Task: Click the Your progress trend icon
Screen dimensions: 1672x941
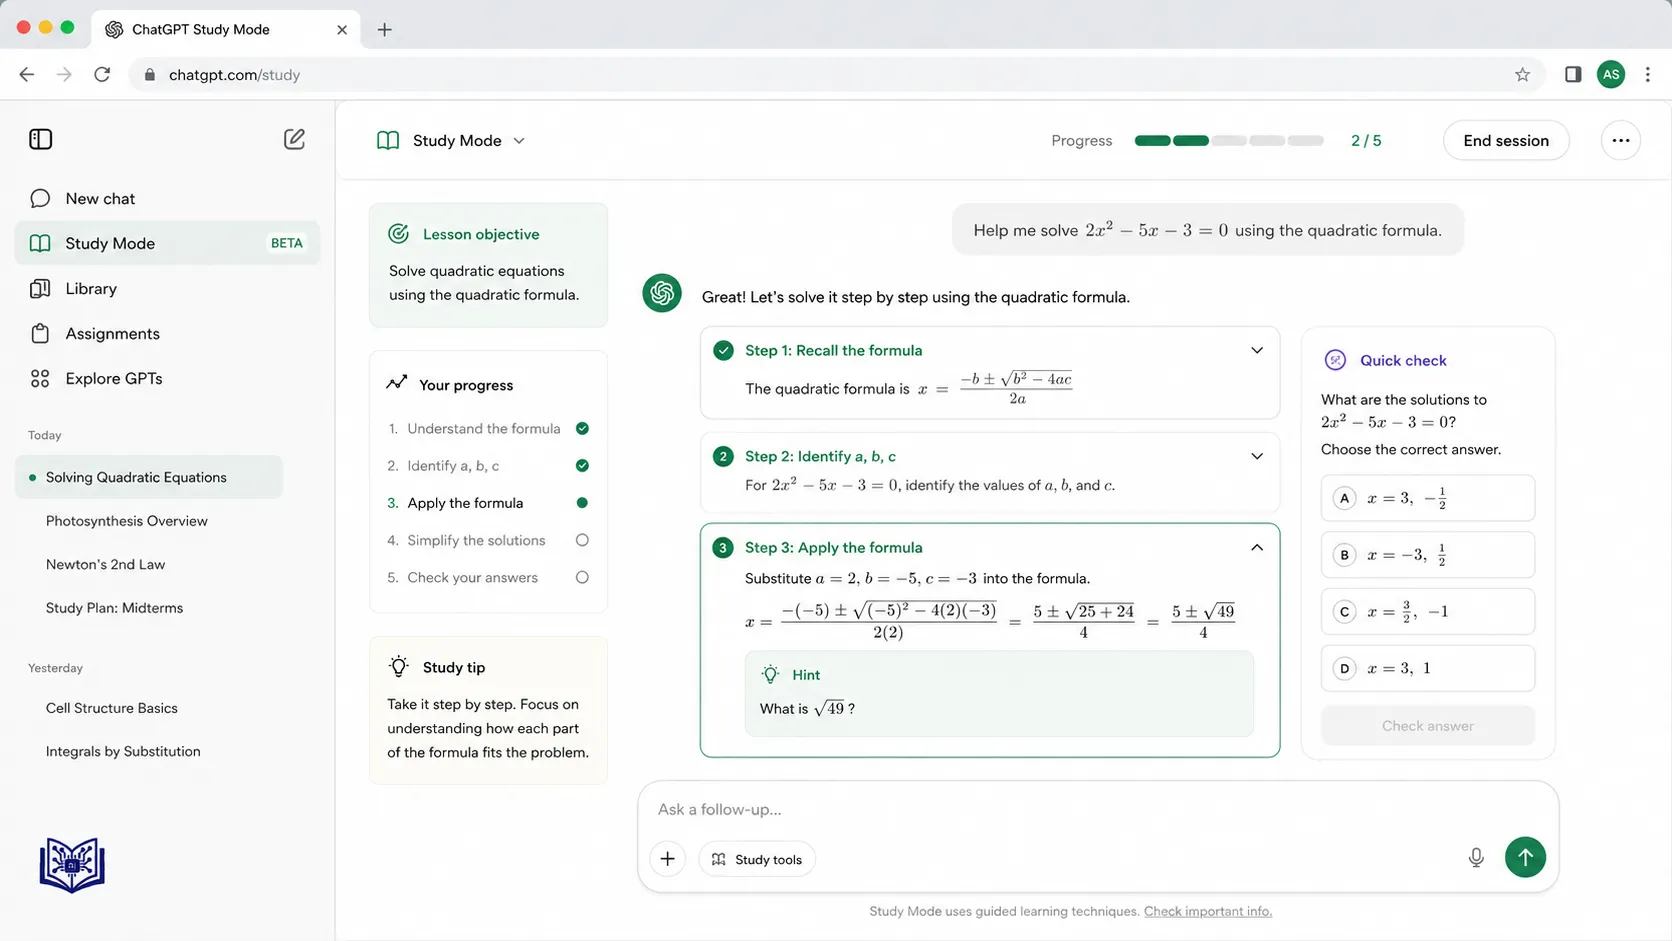Action: 397,383
